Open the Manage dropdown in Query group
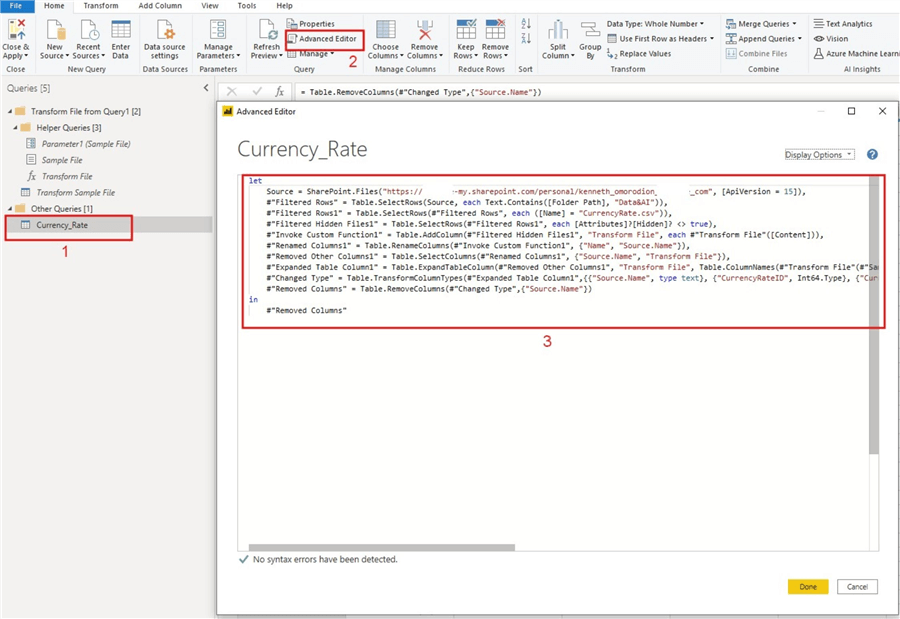This screenshot has width=900, height=619. point(311,53)
